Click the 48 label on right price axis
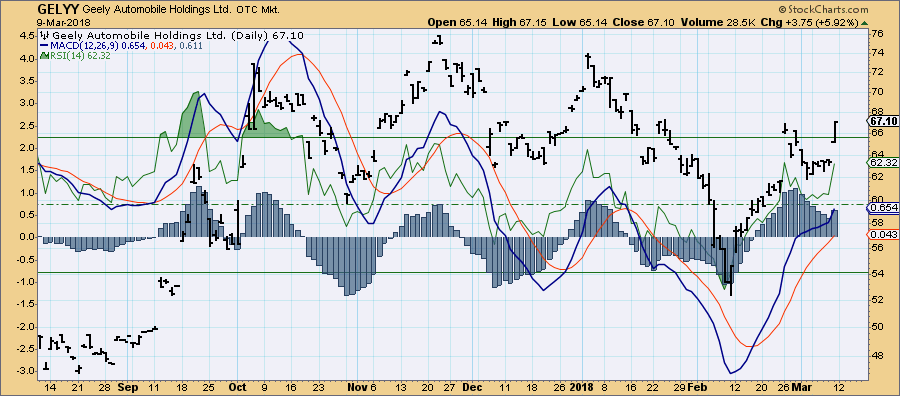The image size is (900, 396). (877, 356)
